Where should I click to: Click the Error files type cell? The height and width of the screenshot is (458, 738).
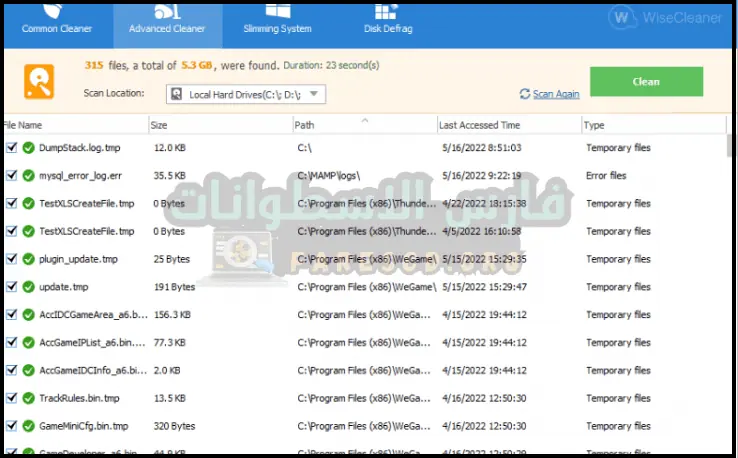click(606, 176)
